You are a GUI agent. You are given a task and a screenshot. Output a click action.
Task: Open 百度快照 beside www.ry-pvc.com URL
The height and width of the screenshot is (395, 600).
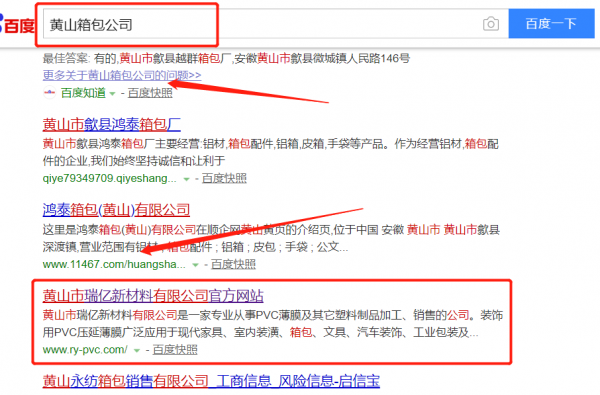(x=175, y=349)
